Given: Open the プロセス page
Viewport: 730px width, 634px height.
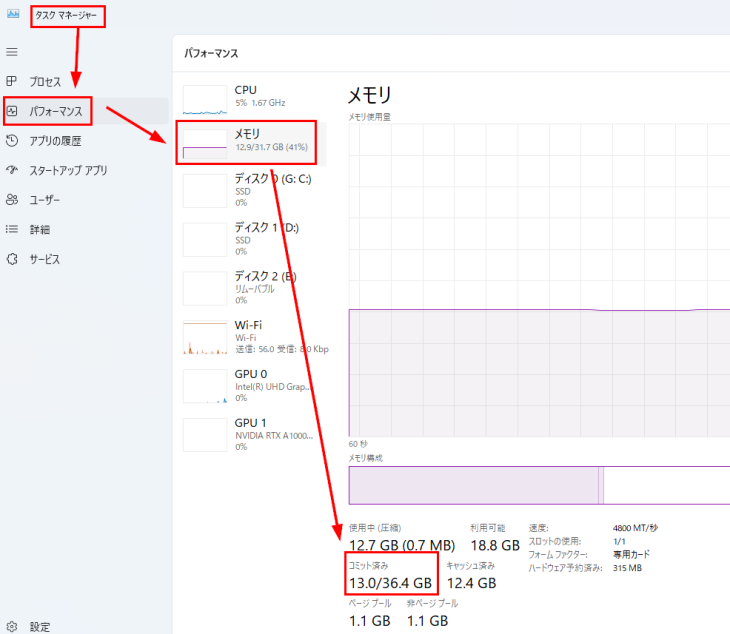Looking at the screenshot, I should [45, 82].
